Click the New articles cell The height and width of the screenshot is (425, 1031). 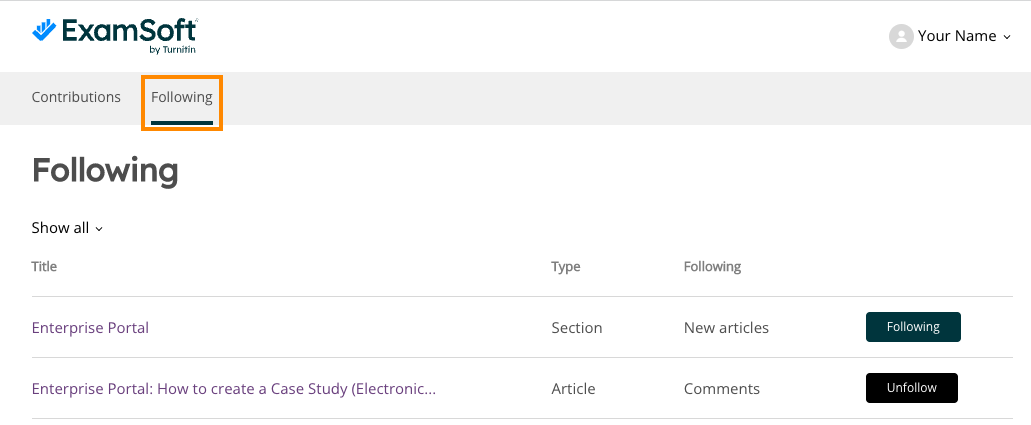tap(726, 328)
